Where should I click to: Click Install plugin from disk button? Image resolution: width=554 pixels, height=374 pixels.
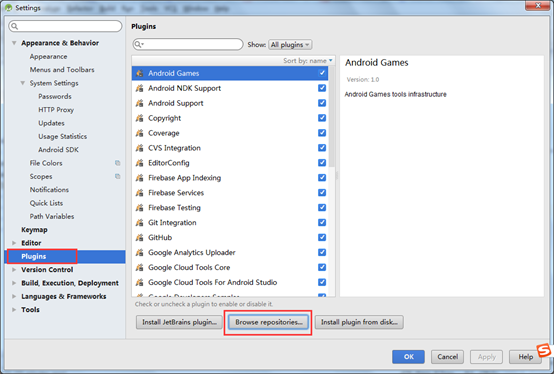(359, 322)
